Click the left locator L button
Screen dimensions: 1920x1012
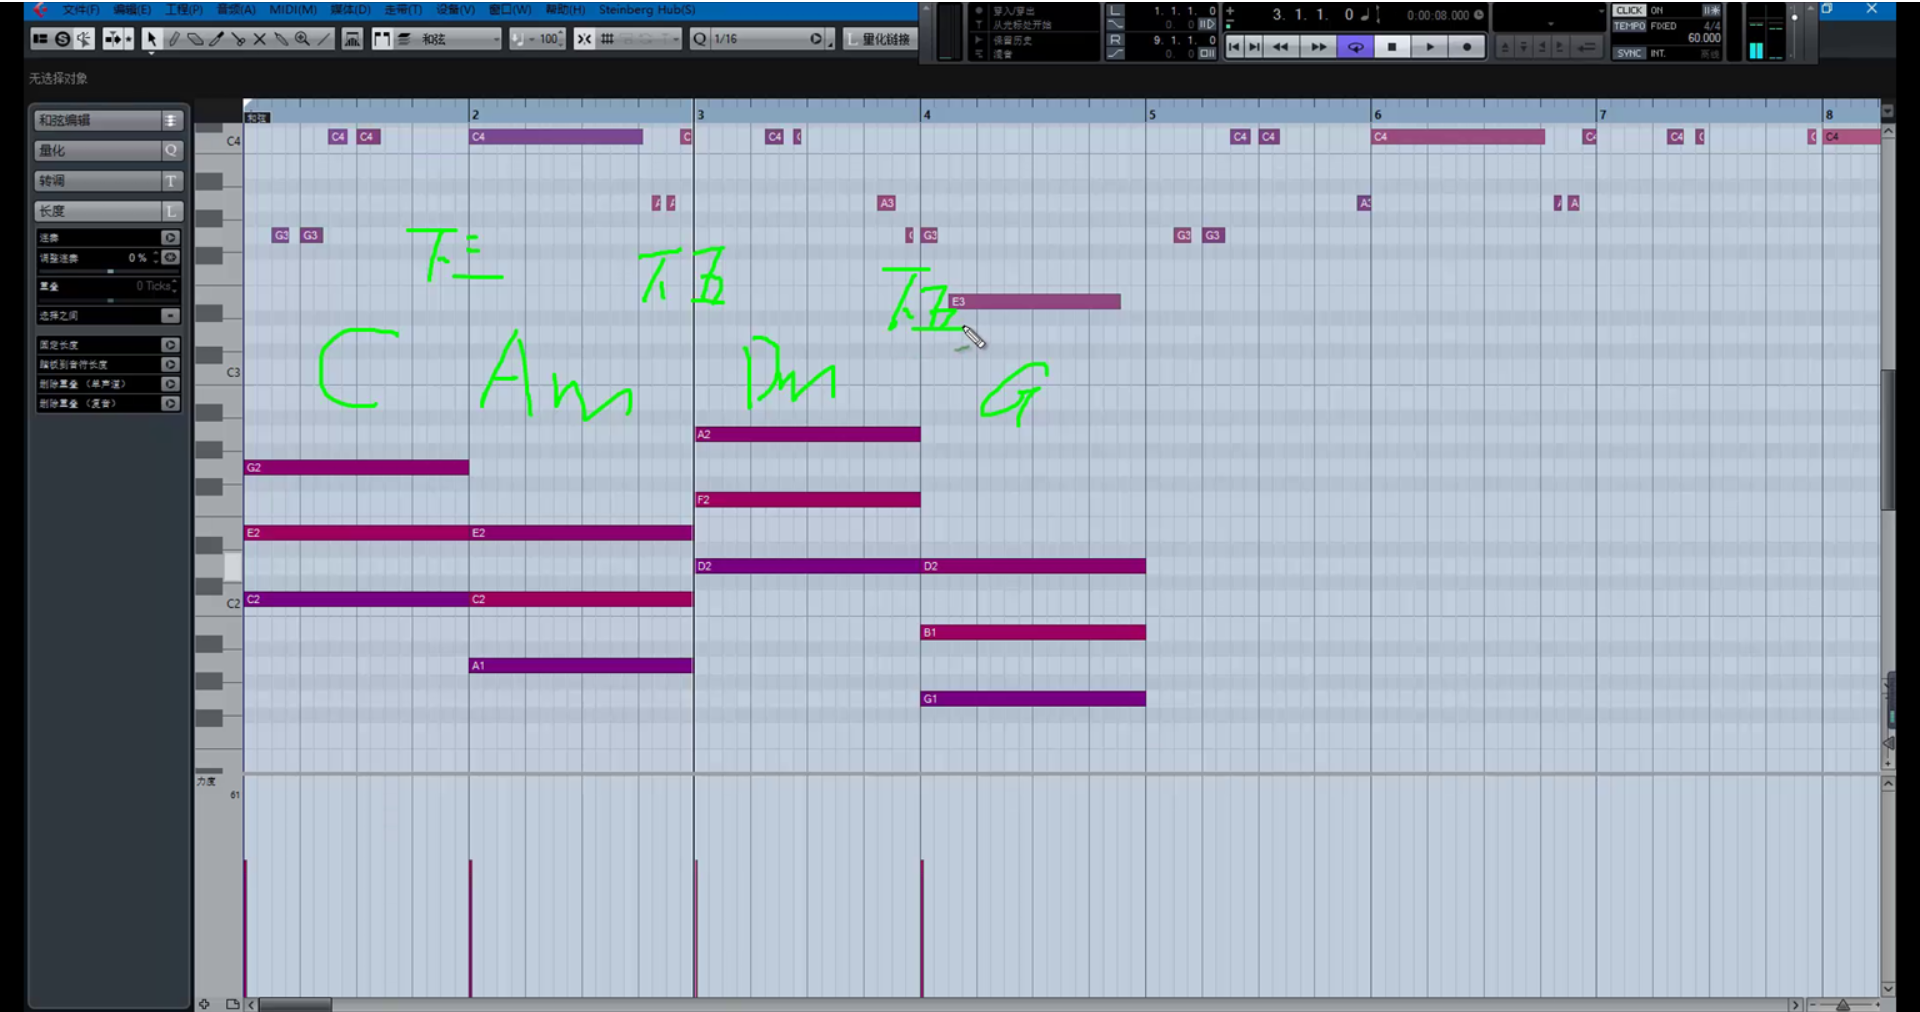1116,11
